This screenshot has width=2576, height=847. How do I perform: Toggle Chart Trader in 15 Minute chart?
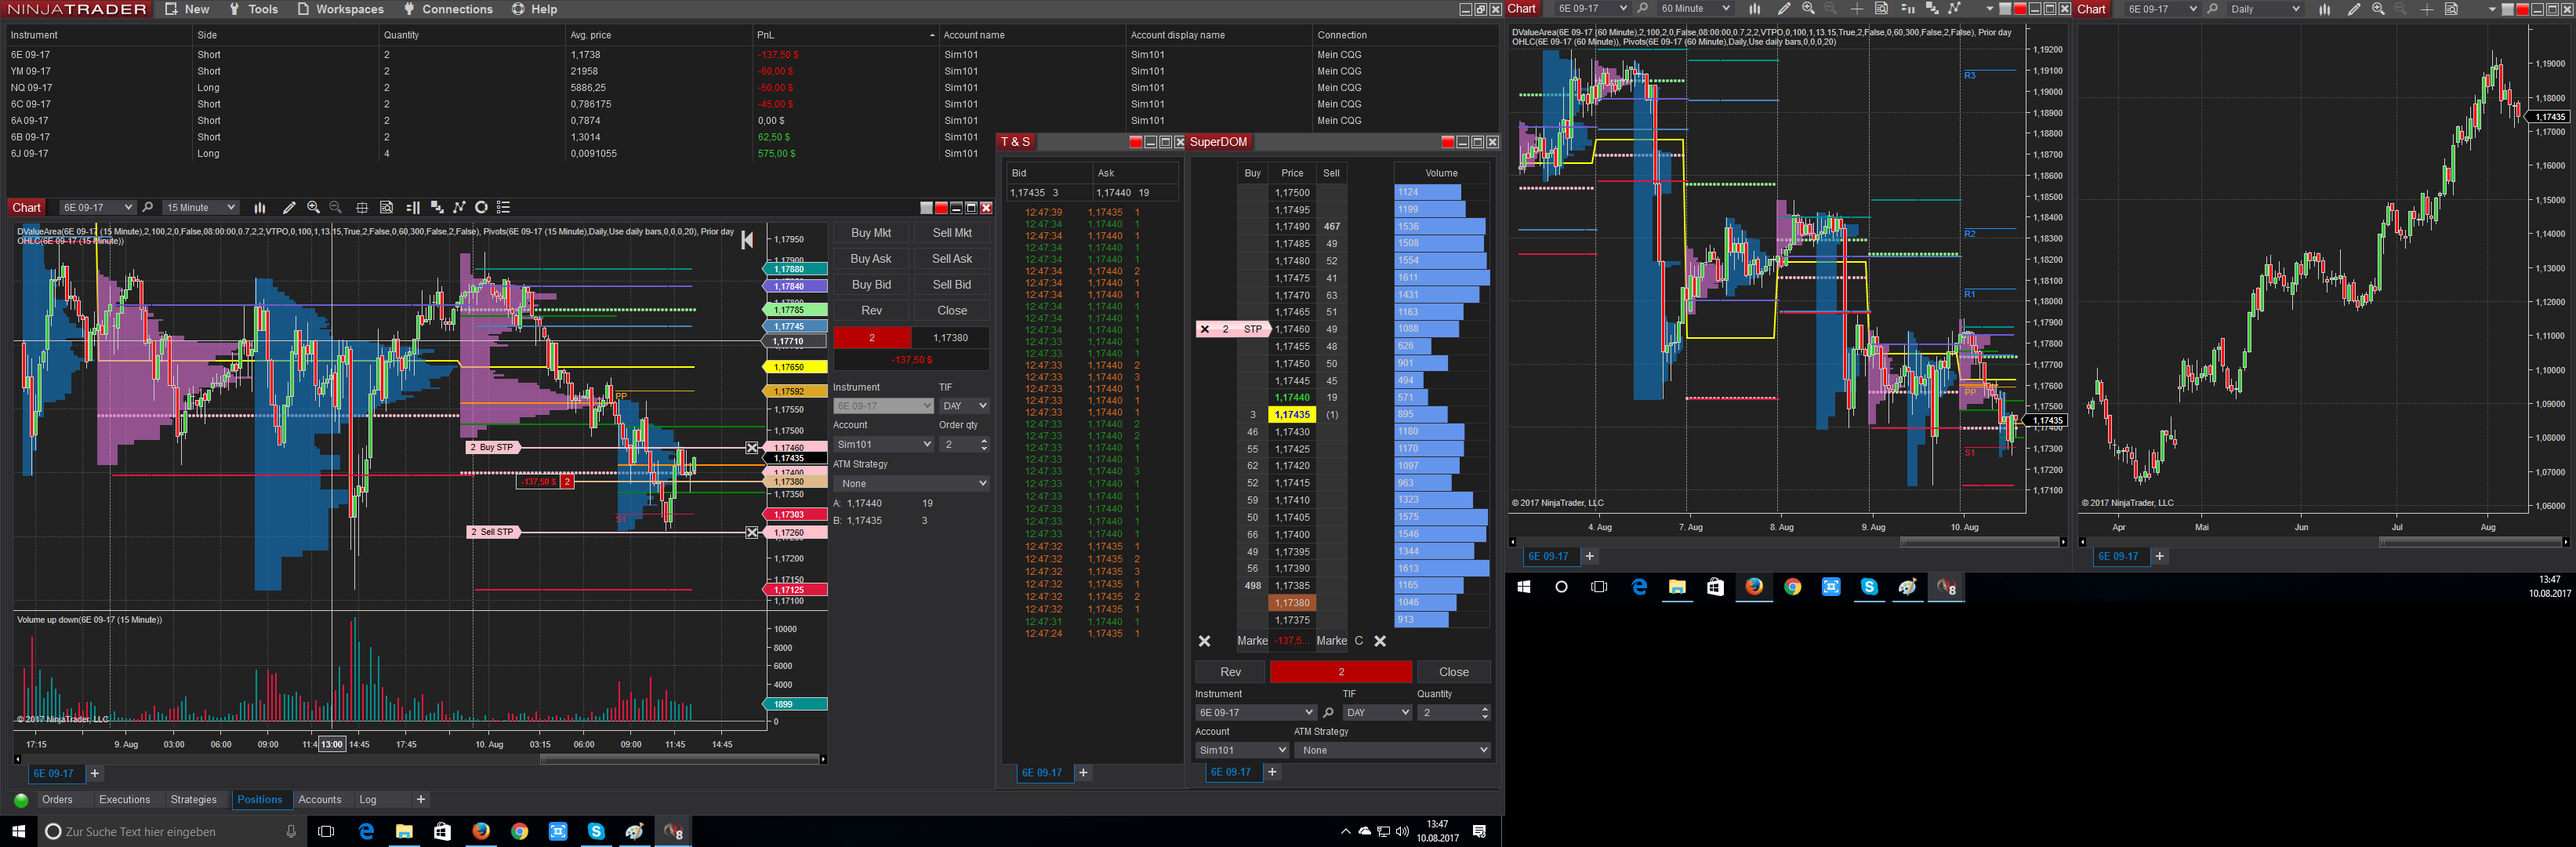click(412, 208)
